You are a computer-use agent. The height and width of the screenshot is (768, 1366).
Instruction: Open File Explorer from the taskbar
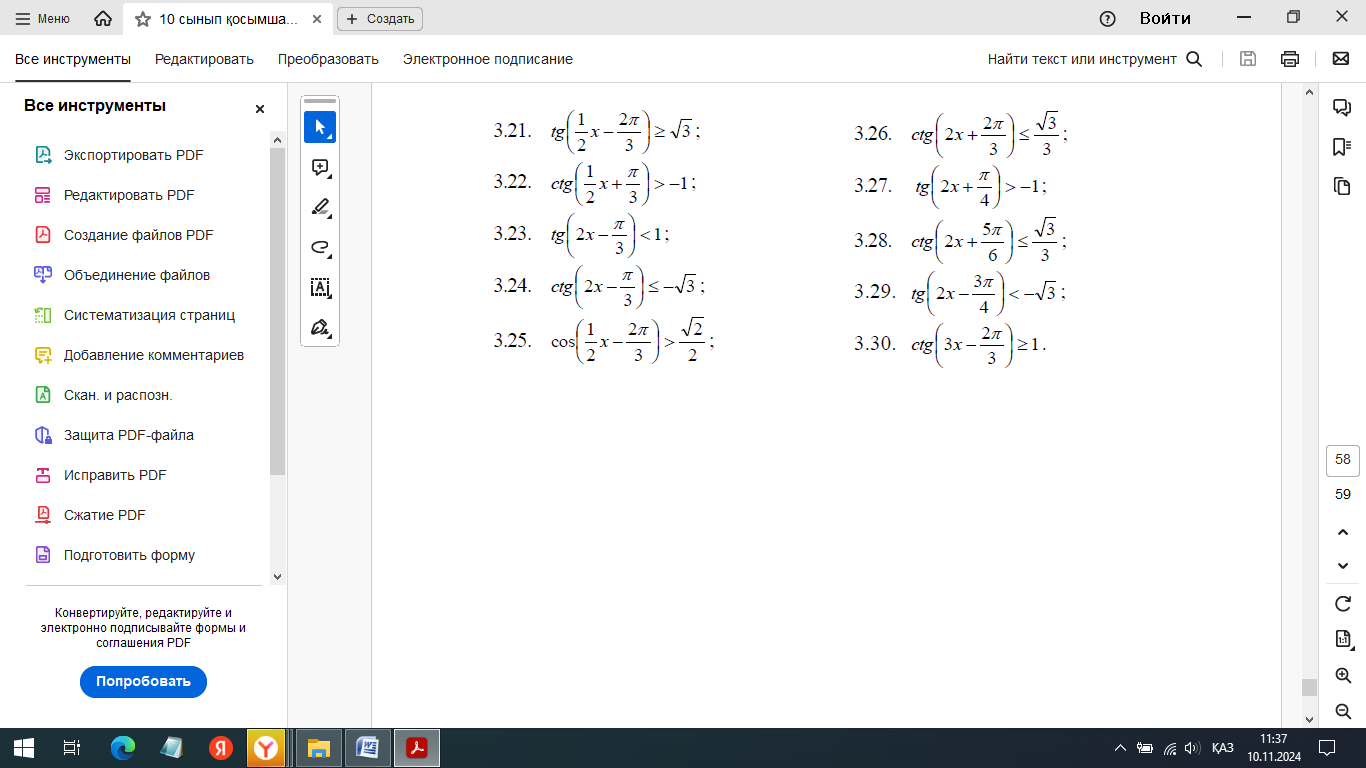318,748
